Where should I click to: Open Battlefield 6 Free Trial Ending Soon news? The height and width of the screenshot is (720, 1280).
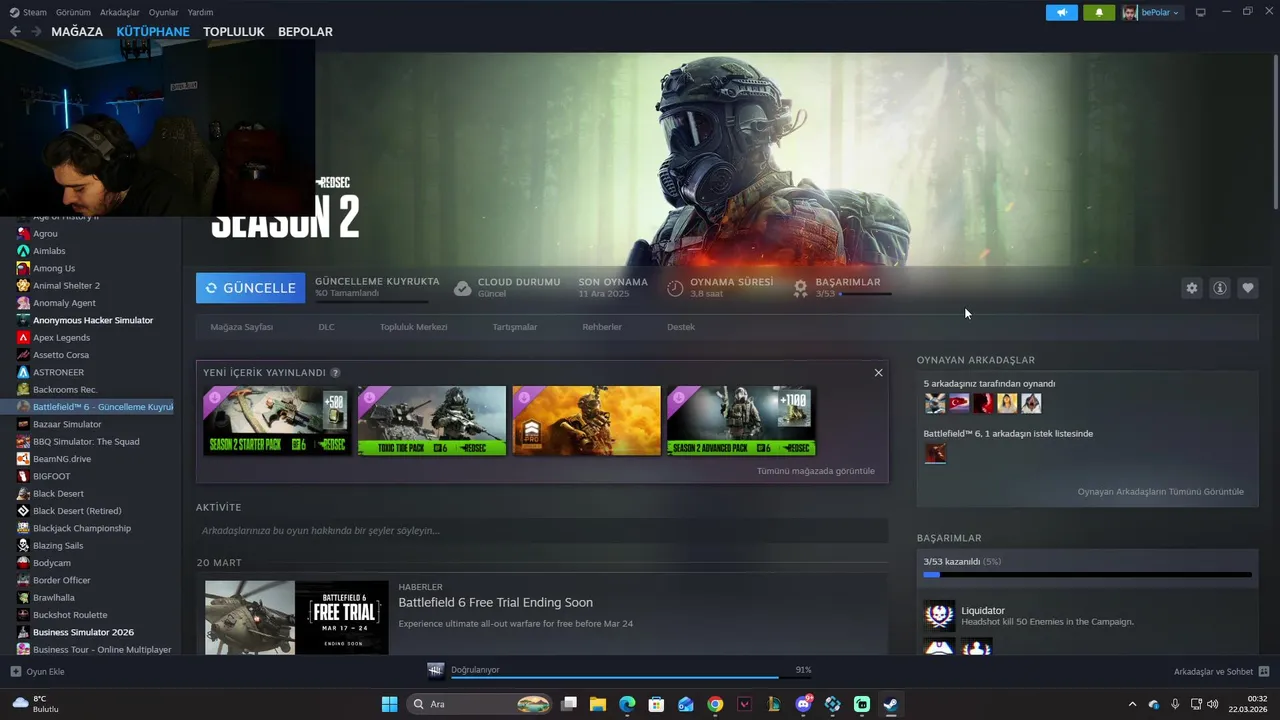click(x=495, y=602)
